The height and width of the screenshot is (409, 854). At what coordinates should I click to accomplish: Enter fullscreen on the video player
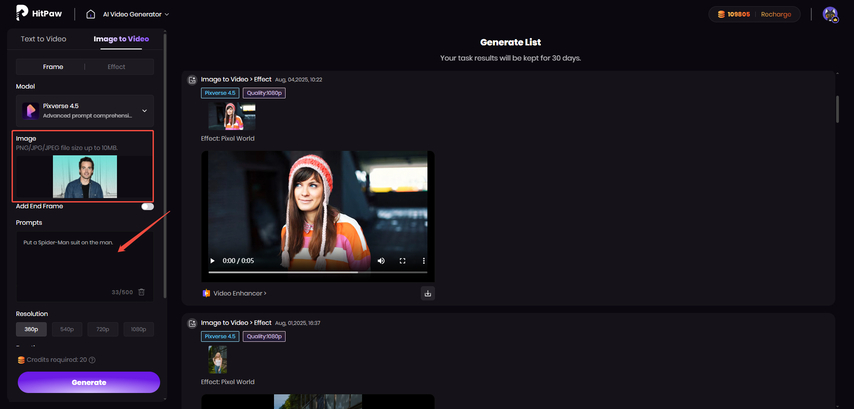(403, 261)
